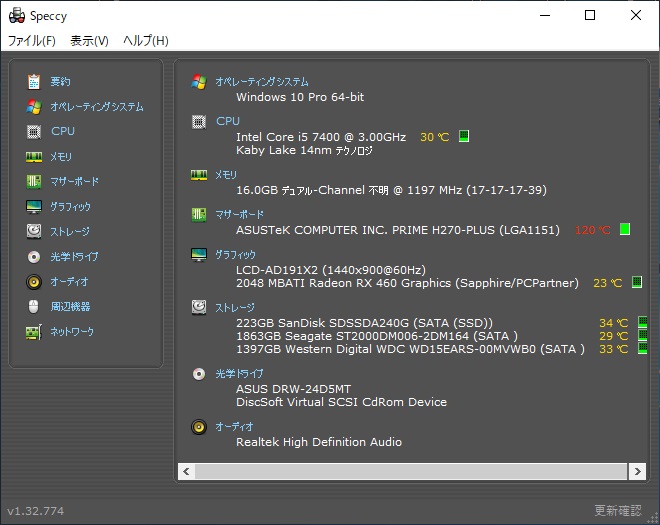The image size is (660, 525).
Task: Click the summary グラフィック heading
Action: click(x=235, y=255)
